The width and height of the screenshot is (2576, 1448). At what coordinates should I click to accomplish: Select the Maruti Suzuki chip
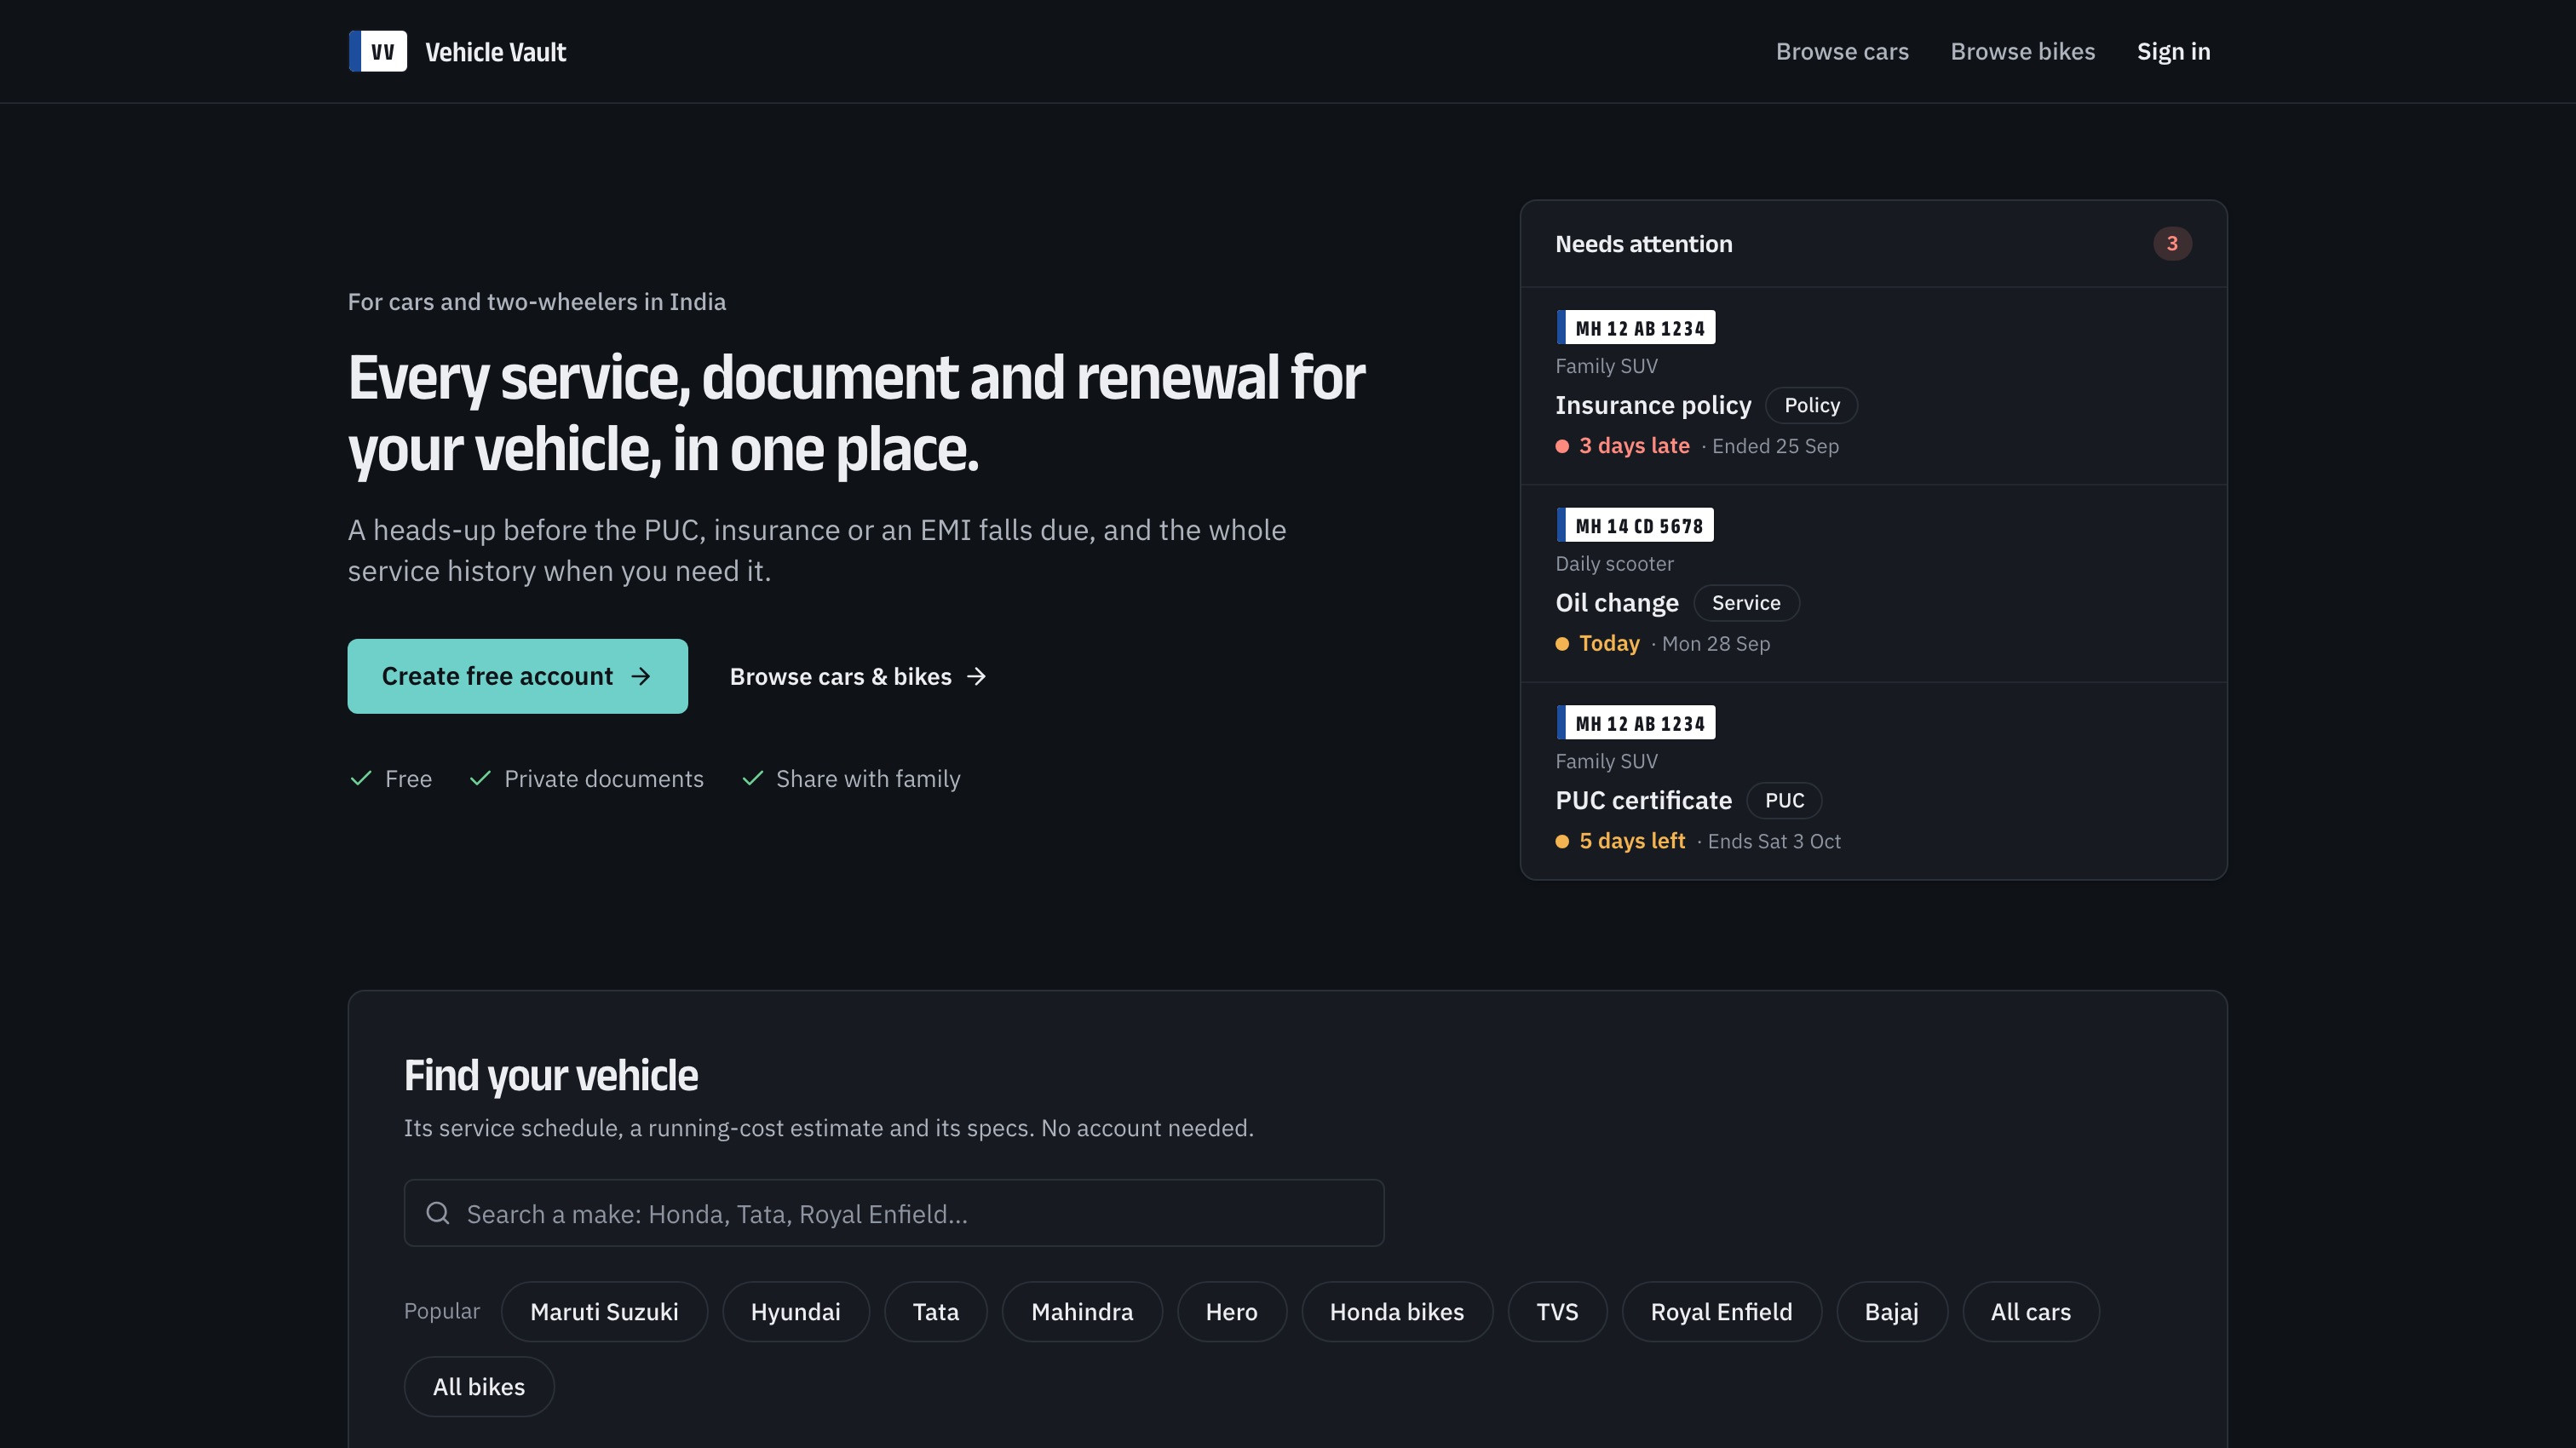604,1312
